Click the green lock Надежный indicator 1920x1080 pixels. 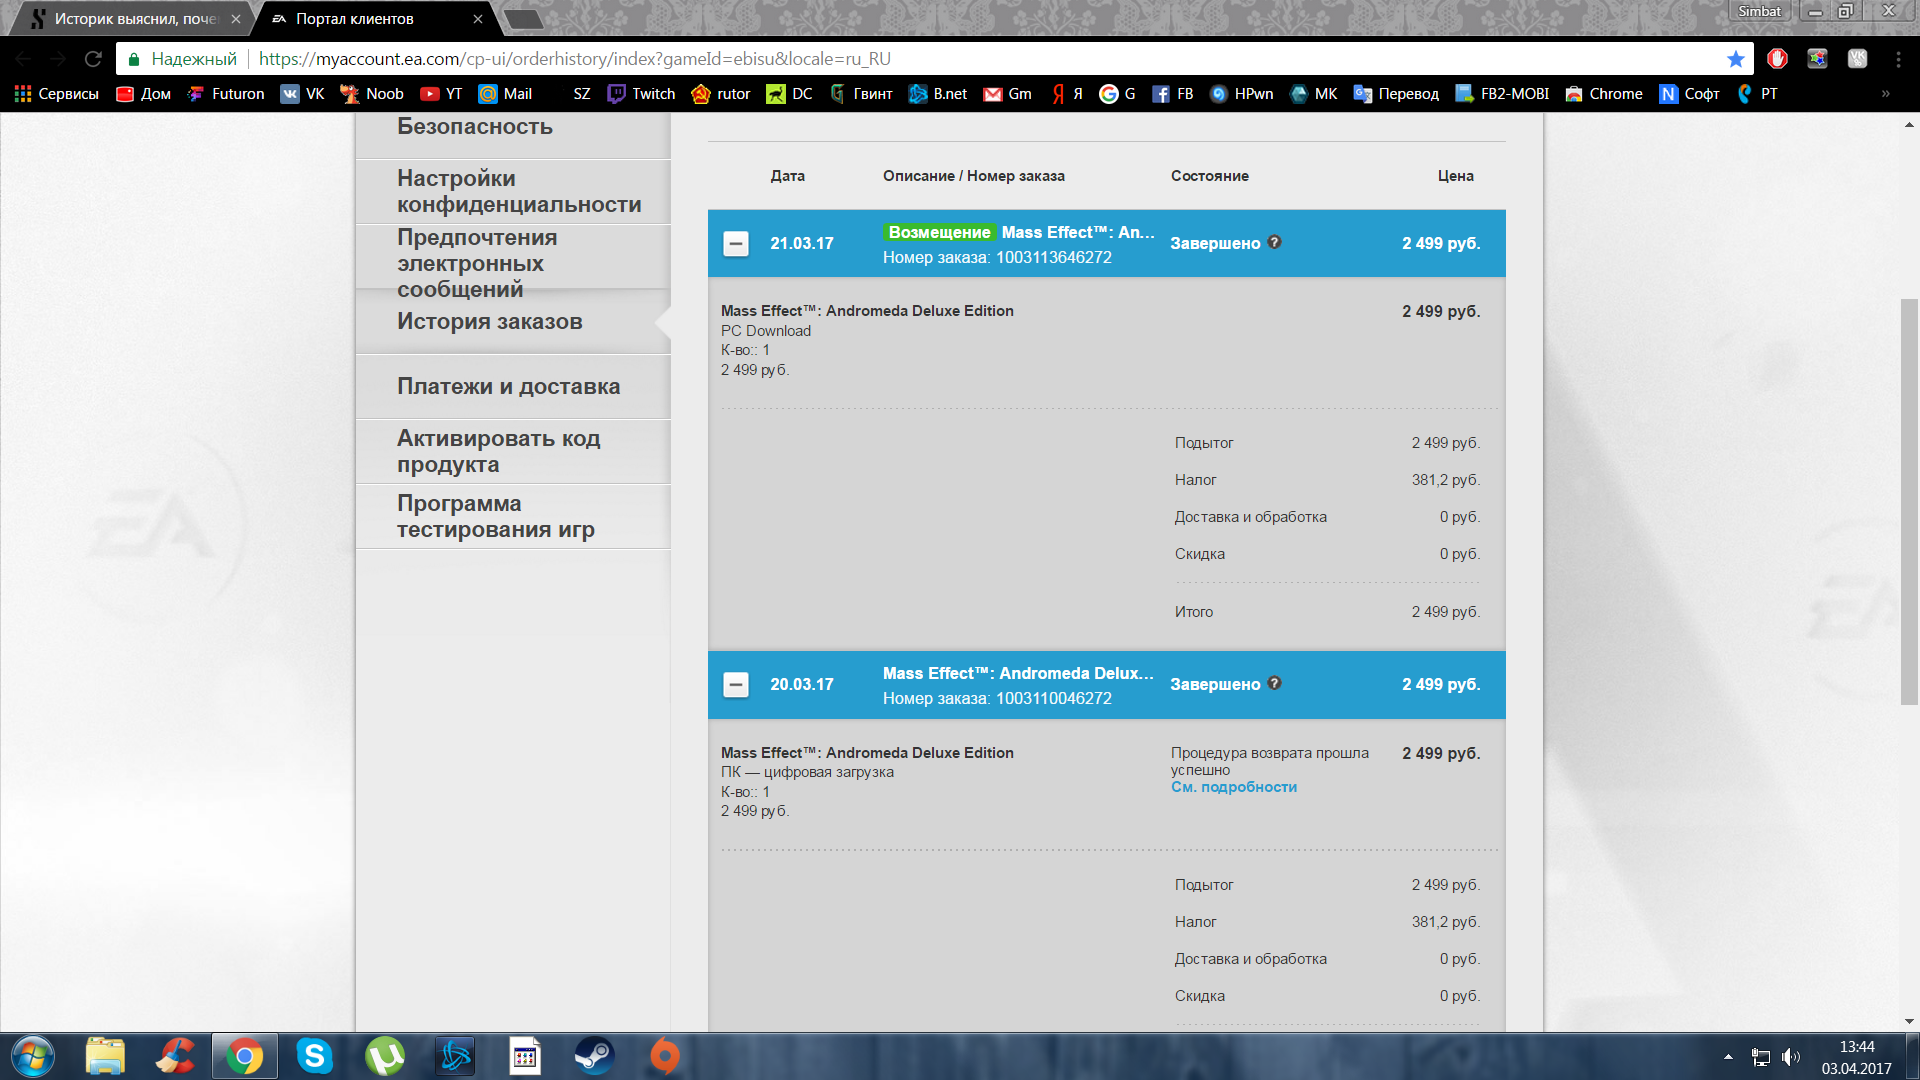[x=182, y=59]
